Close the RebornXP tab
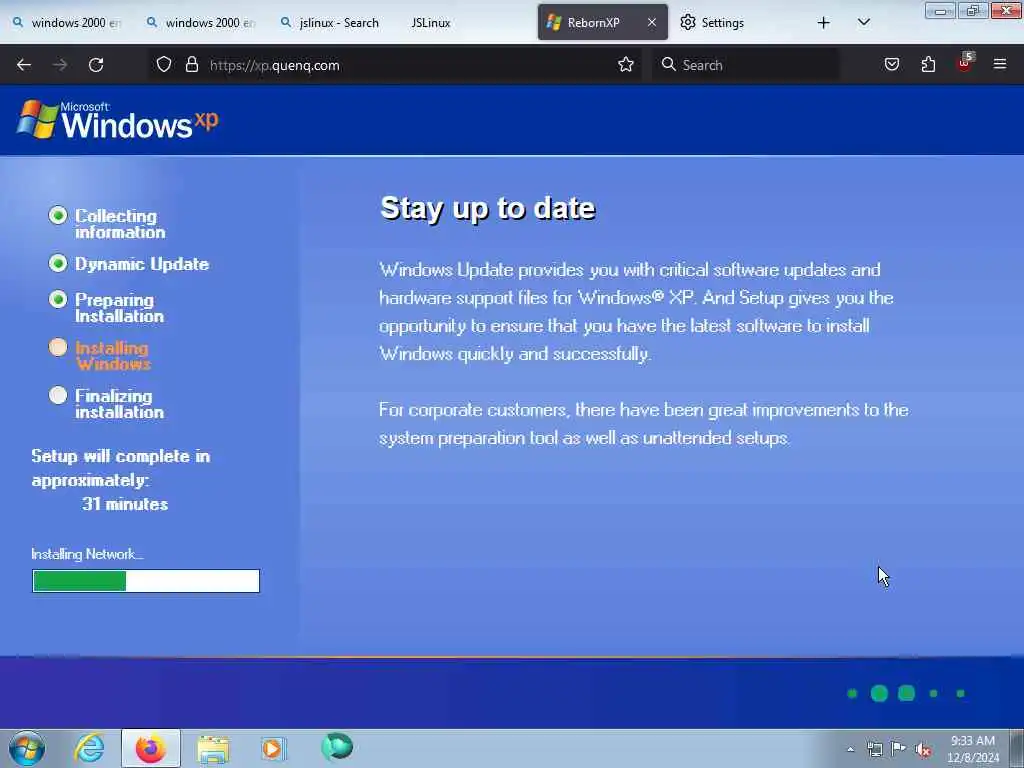Viewport: 1024px width, 768px height. pyautogui.click(x=652, y=22)
